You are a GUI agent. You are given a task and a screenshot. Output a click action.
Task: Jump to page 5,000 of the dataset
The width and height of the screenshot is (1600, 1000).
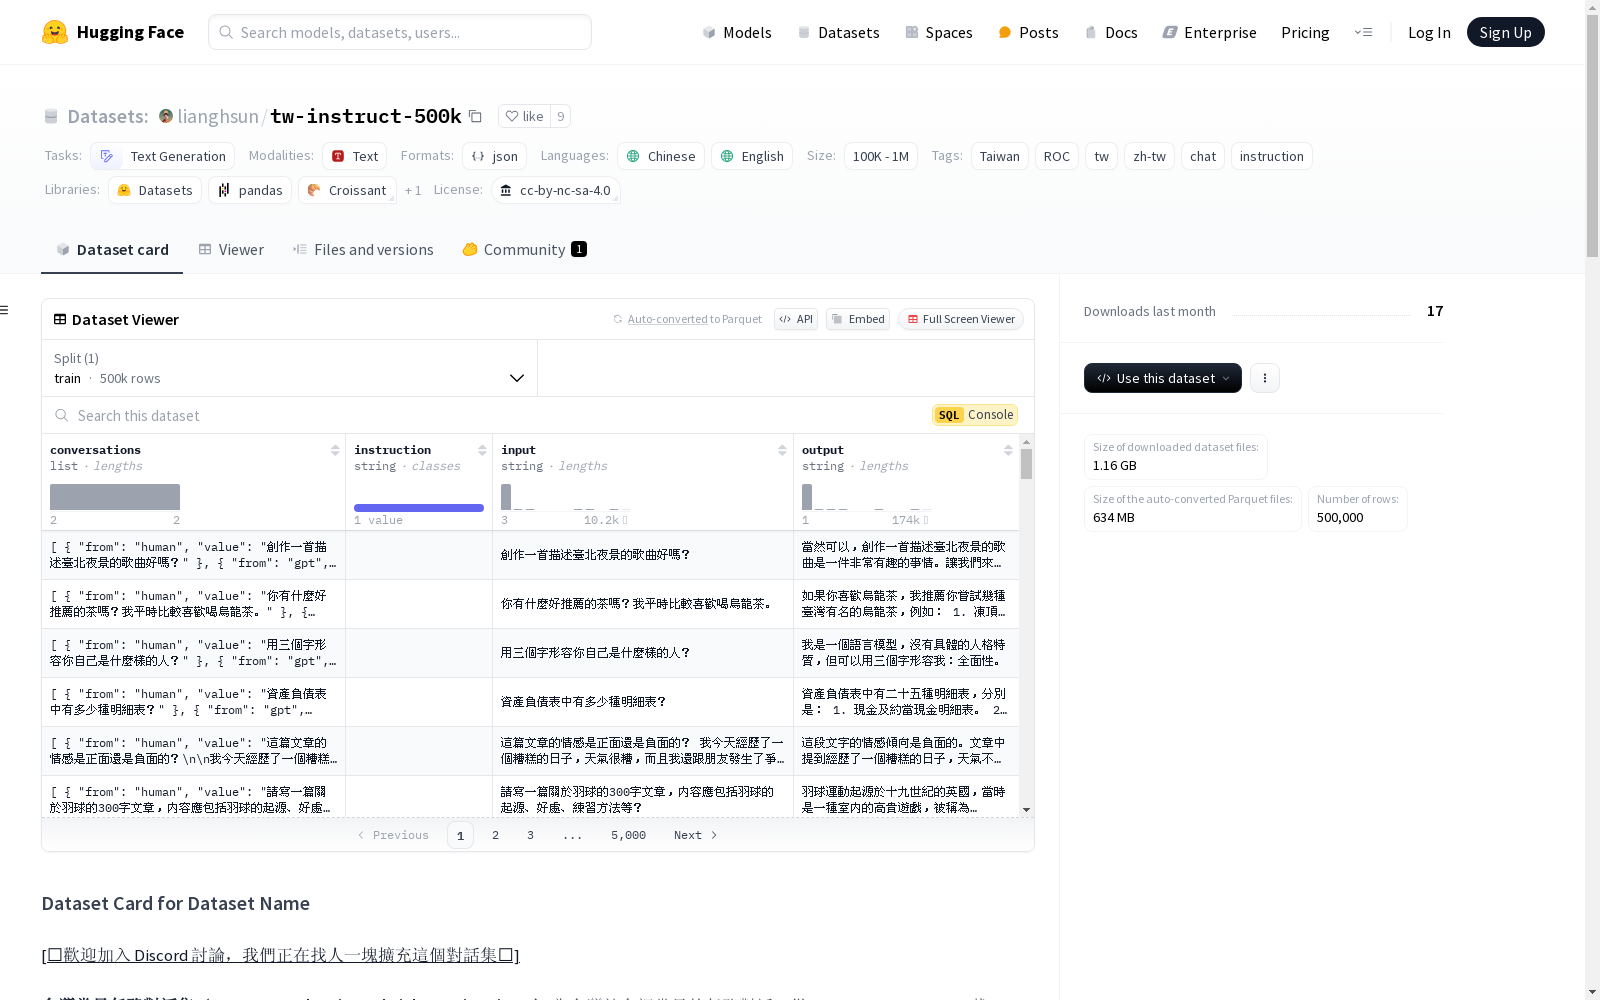pos(628,835)
